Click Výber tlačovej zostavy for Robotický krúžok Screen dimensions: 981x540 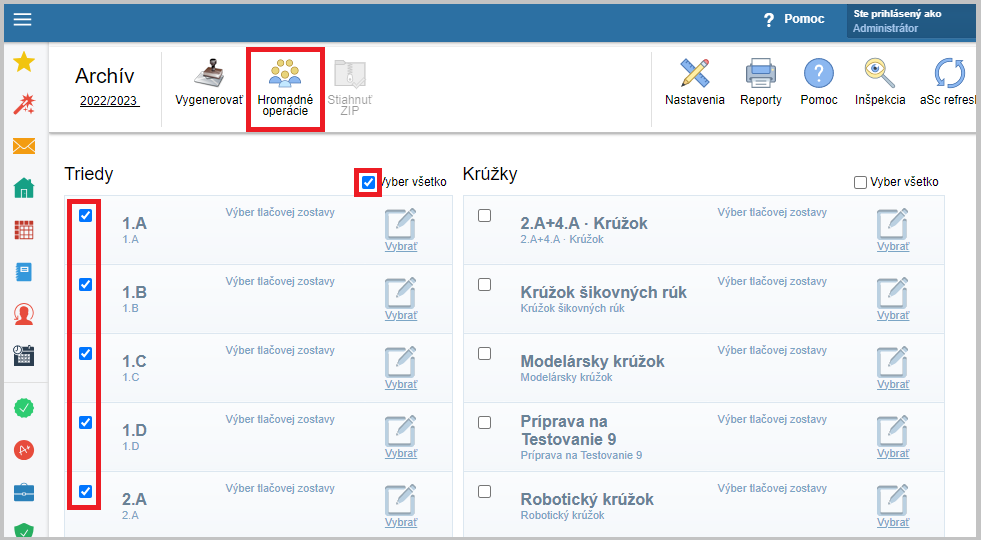(x=772, y=488)
